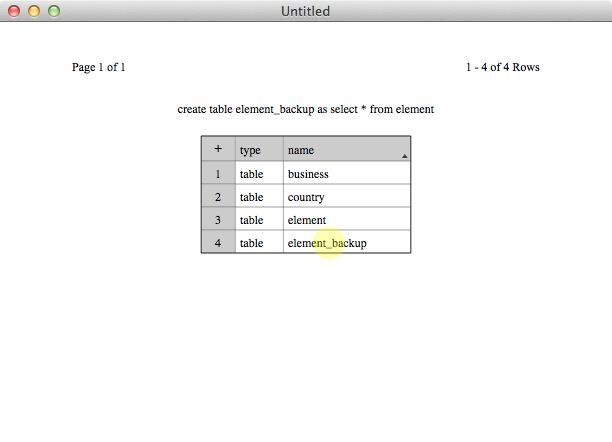Select the name column header
The image size is (612, 442).
pyautogui.click(x=347, y=149)
